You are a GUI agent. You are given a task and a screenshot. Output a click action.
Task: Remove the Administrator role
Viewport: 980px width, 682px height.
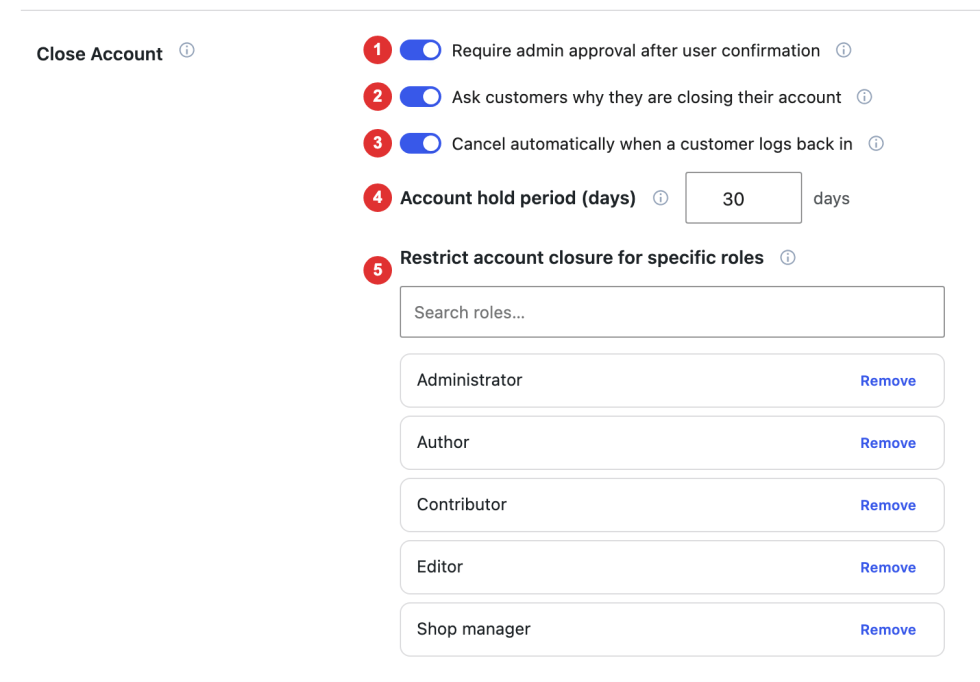coord(888,381)
